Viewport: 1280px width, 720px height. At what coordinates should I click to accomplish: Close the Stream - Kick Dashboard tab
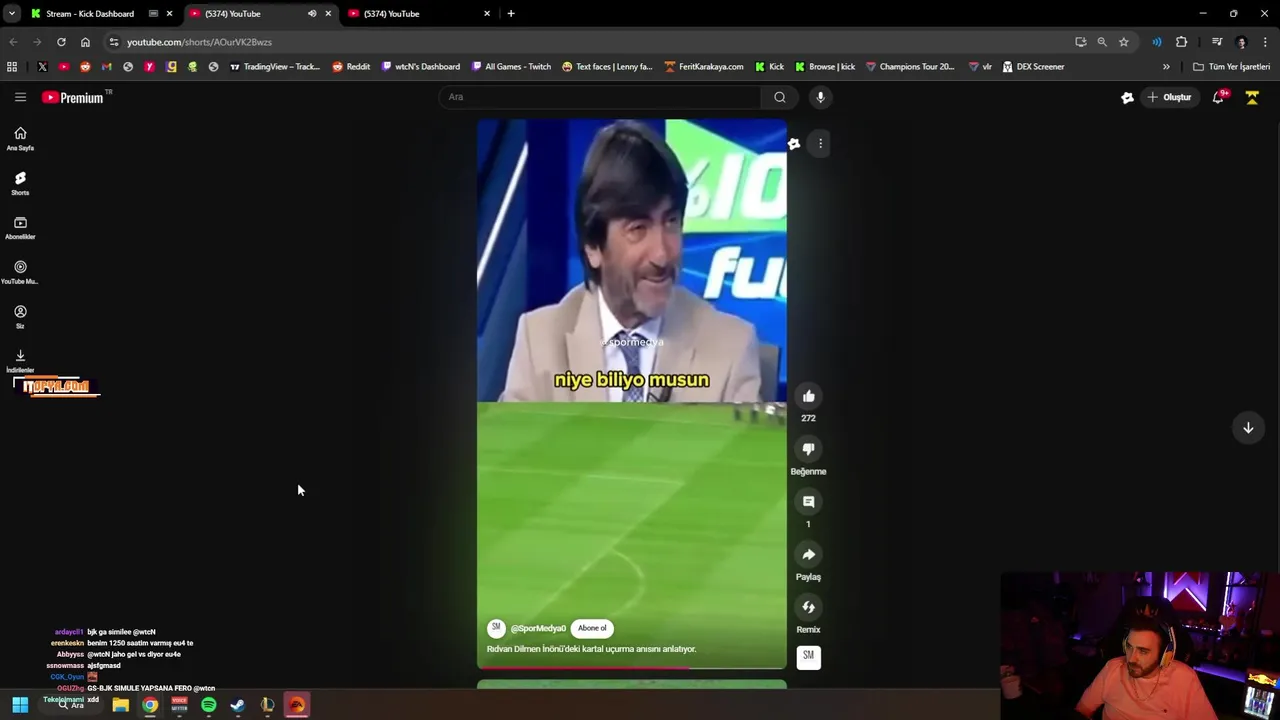[x=169, y=14]
